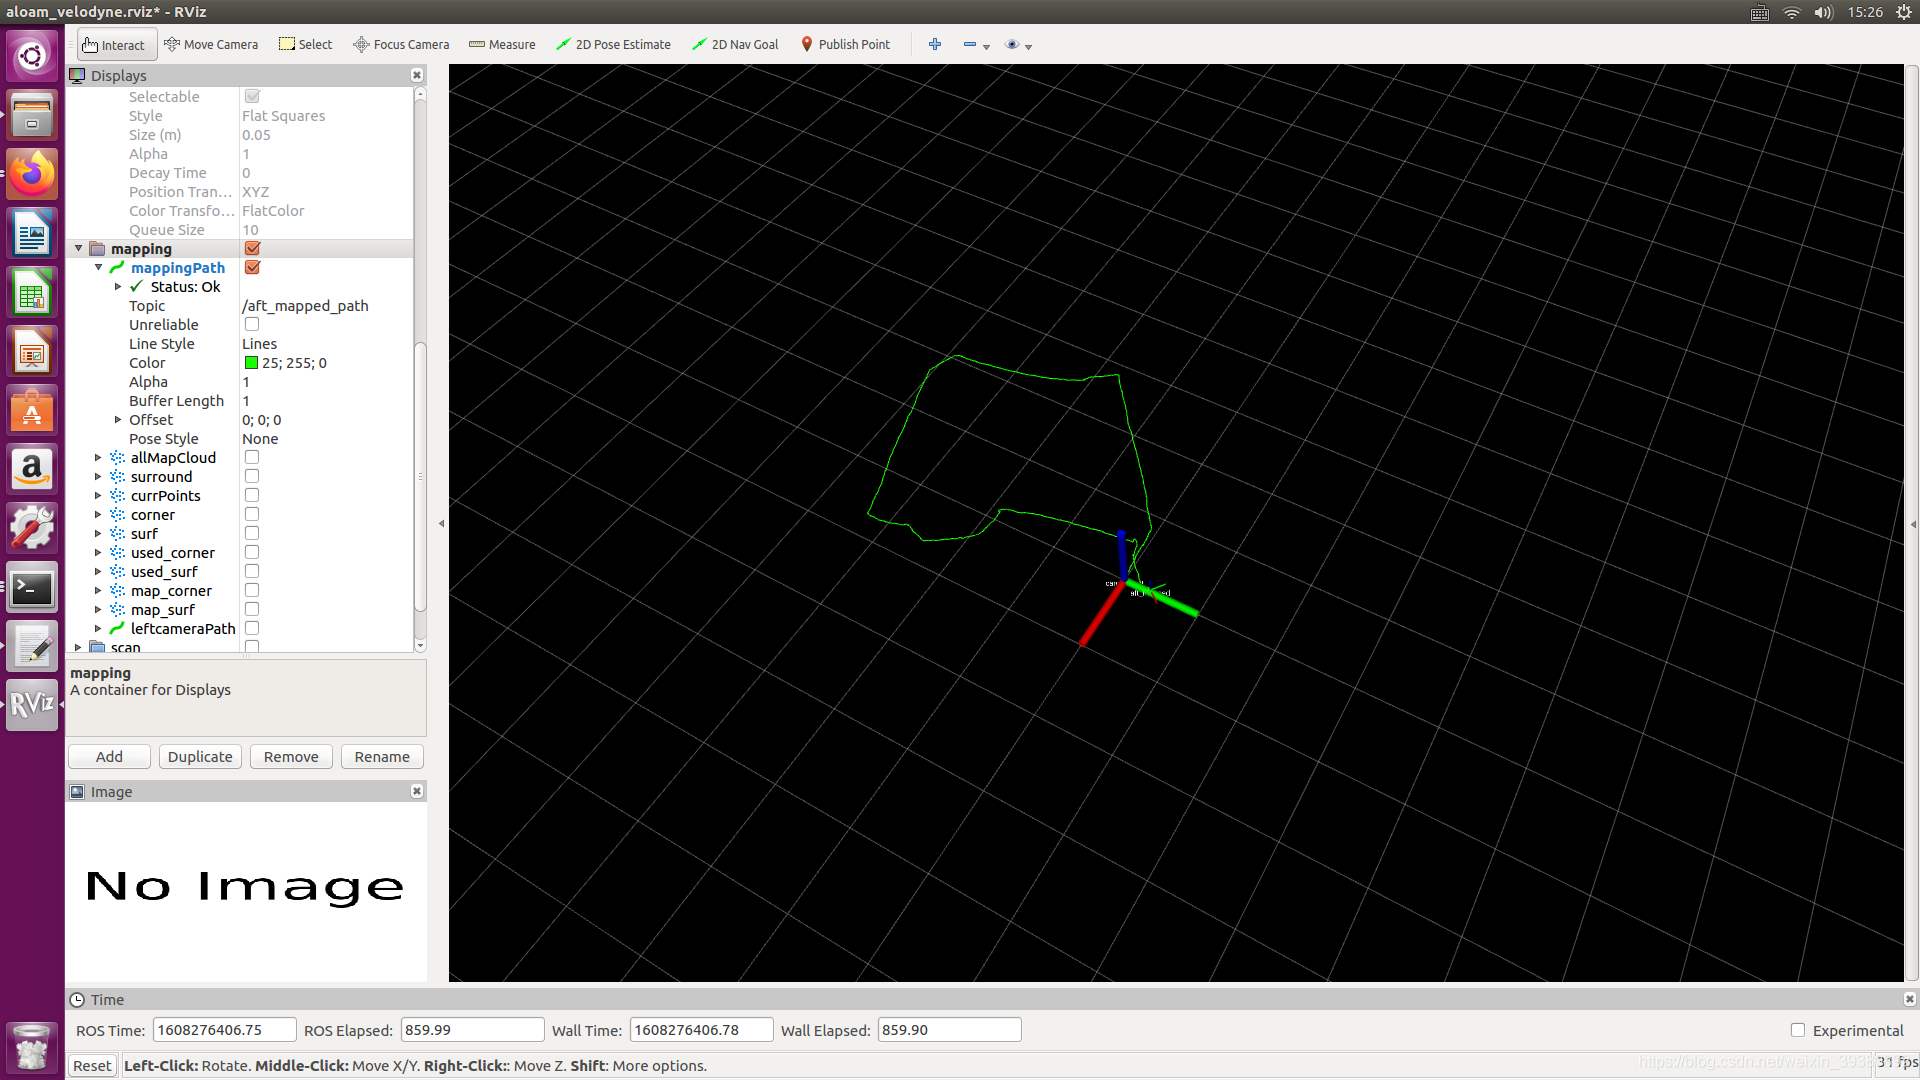Expand the Status: Ok row
The image size is (1920, 1080).
click(x=118, y=287)
